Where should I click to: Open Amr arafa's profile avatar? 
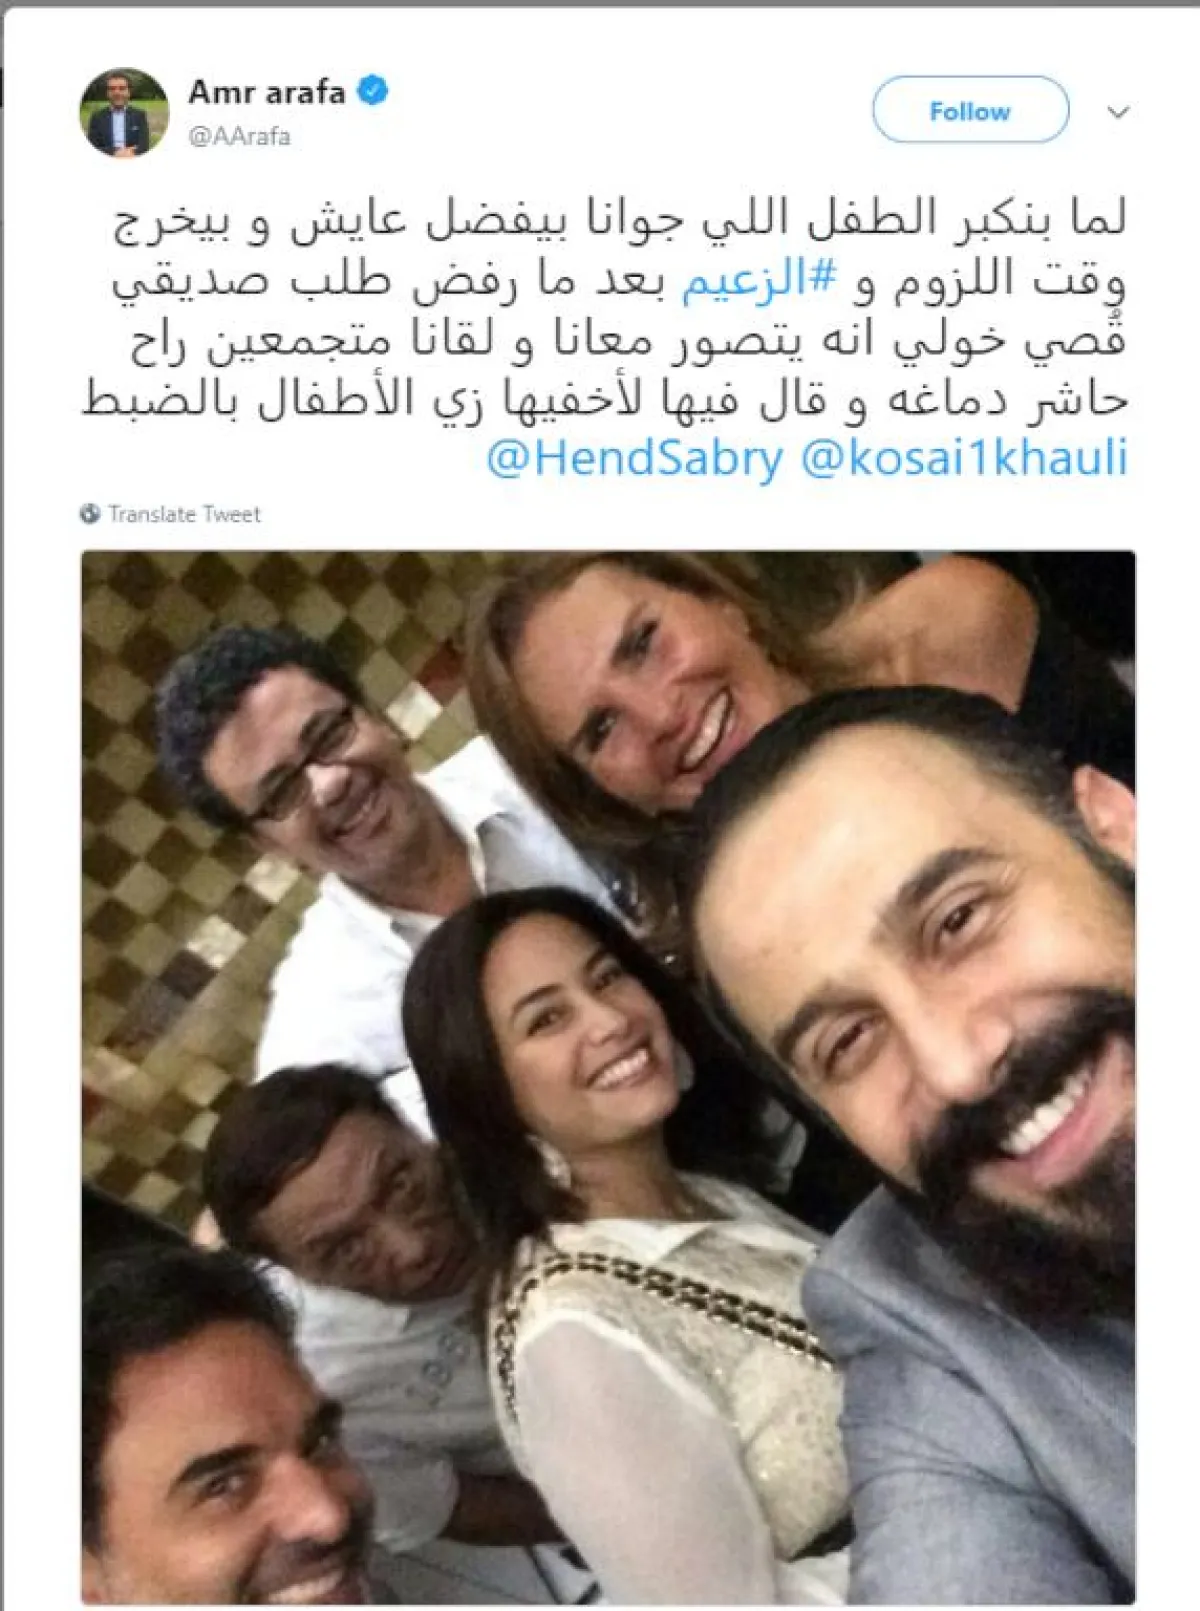point(124,113)
